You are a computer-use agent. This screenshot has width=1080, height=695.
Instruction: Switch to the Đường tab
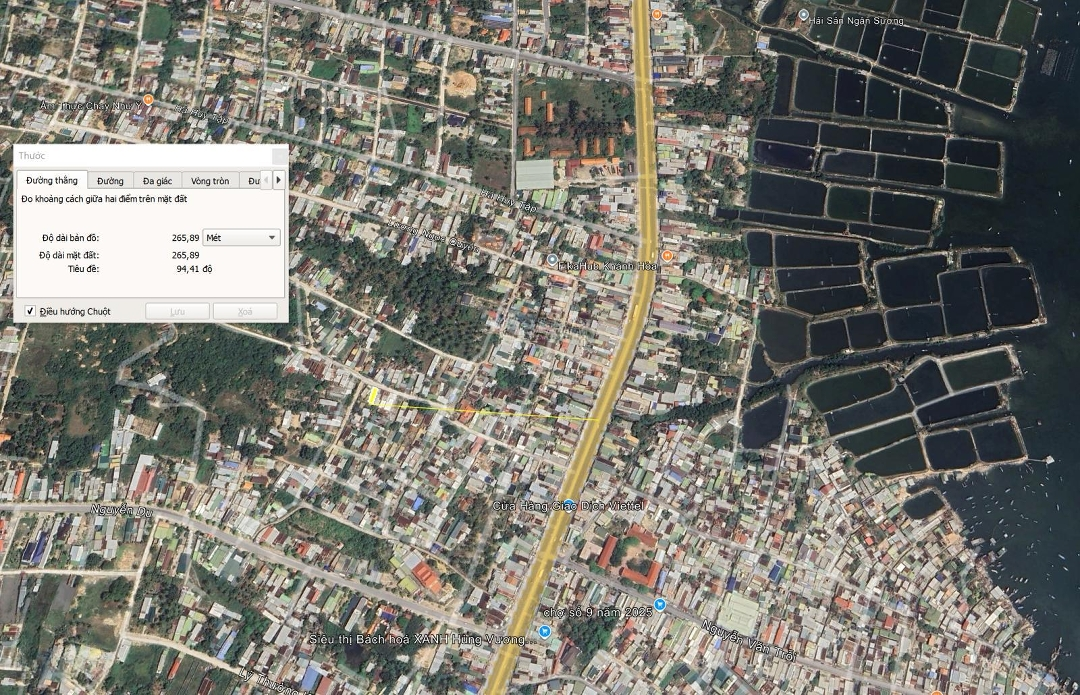pos(110,181)
